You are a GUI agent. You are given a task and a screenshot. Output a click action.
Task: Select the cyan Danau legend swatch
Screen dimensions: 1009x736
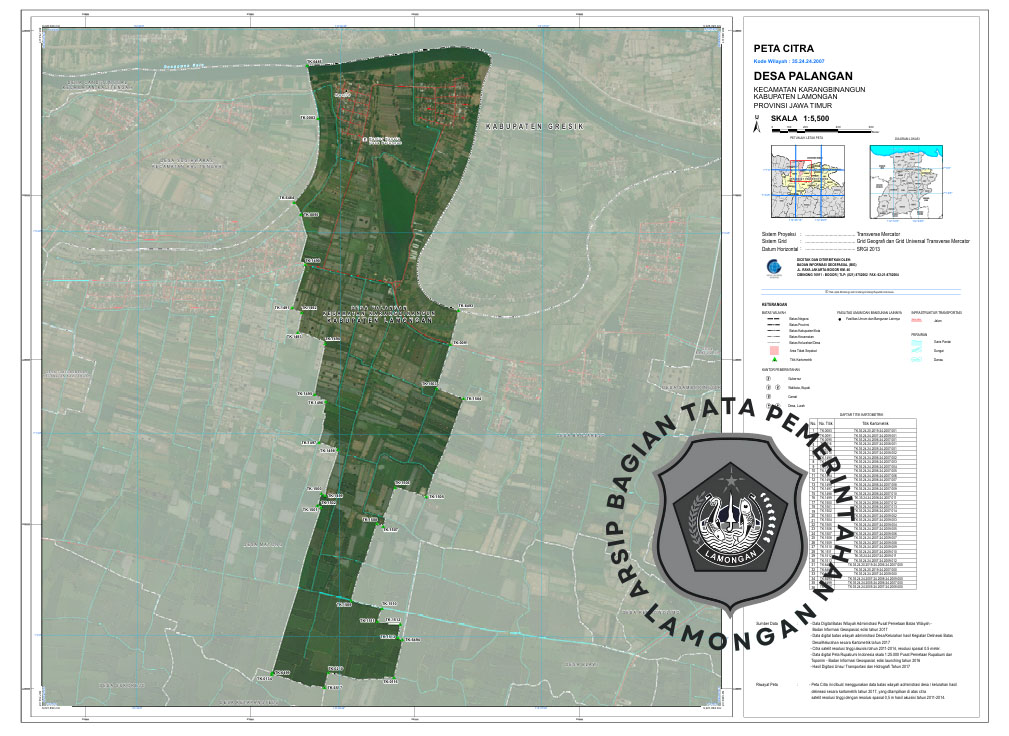click(x=917, y=359)
